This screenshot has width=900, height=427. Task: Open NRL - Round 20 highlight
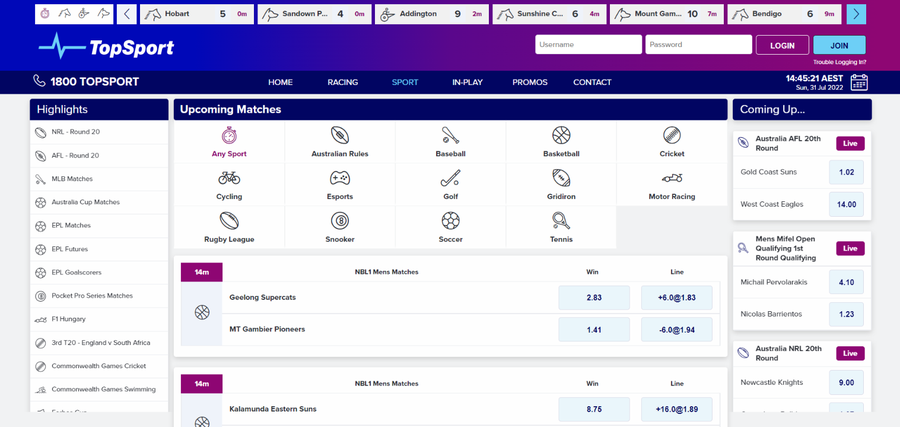click(99, 132)
